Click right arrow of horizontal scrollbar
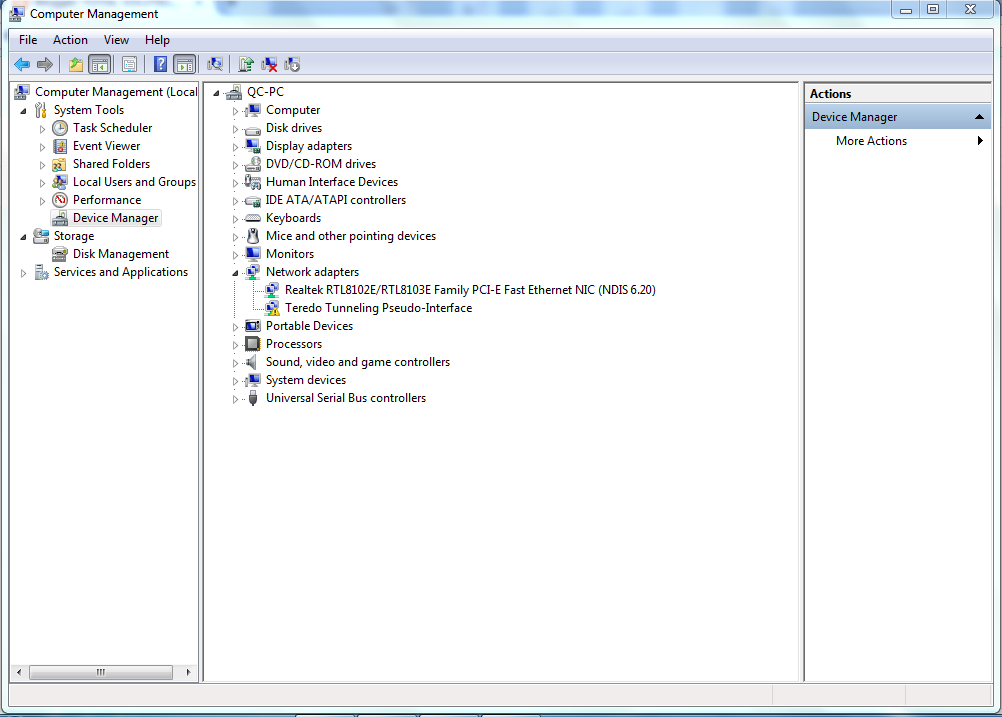Viewport: 1002px width, 717px height. point(188,672)
